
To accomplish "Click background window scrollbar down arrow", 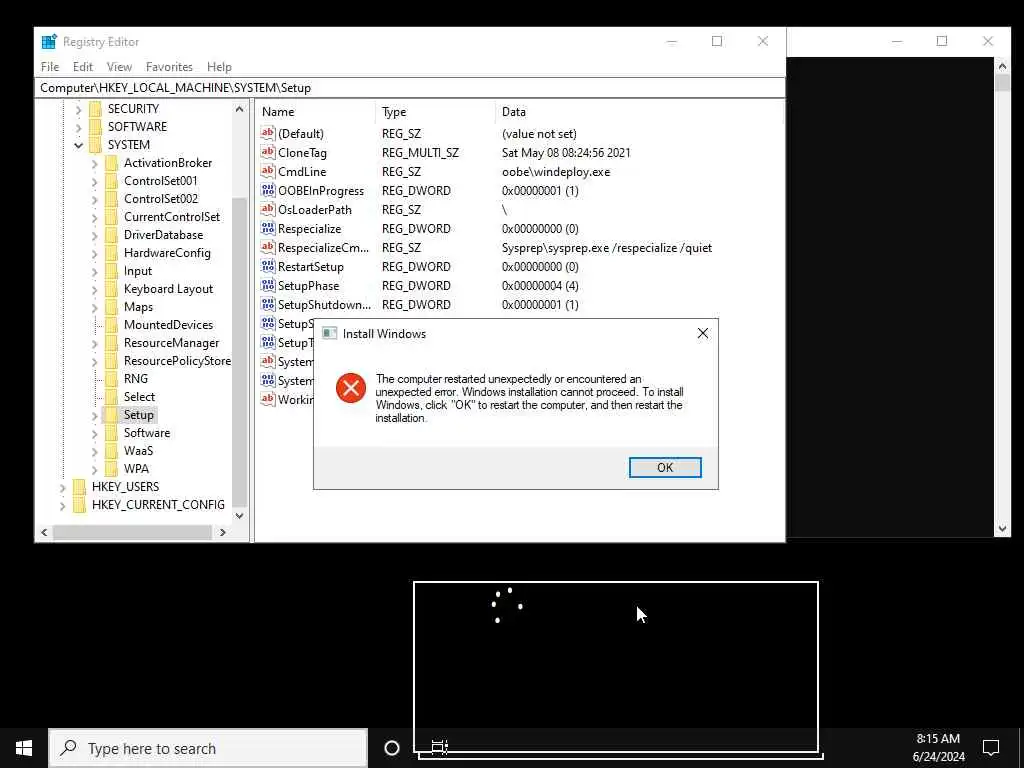I will (x=1002, y=529).
